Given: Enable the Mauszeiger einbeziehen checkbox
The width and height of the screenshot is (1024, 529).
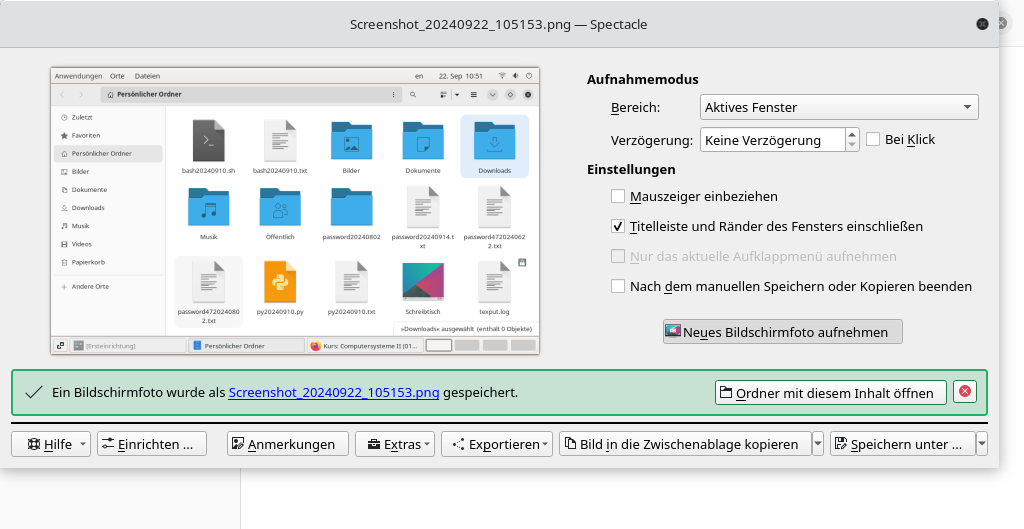Looking at the screenshot, I should 618,197.
